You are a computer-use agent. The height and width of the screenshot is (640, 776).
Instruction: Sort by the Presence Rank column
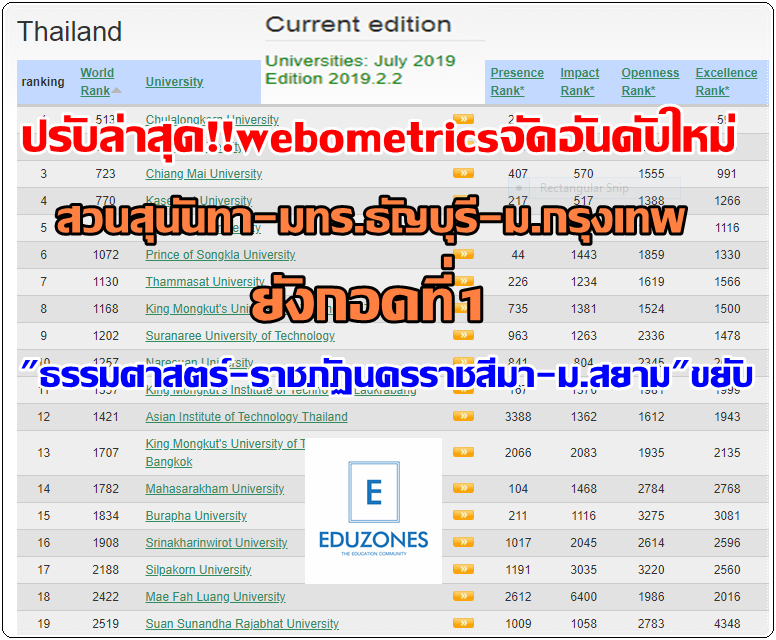[516, 82]
